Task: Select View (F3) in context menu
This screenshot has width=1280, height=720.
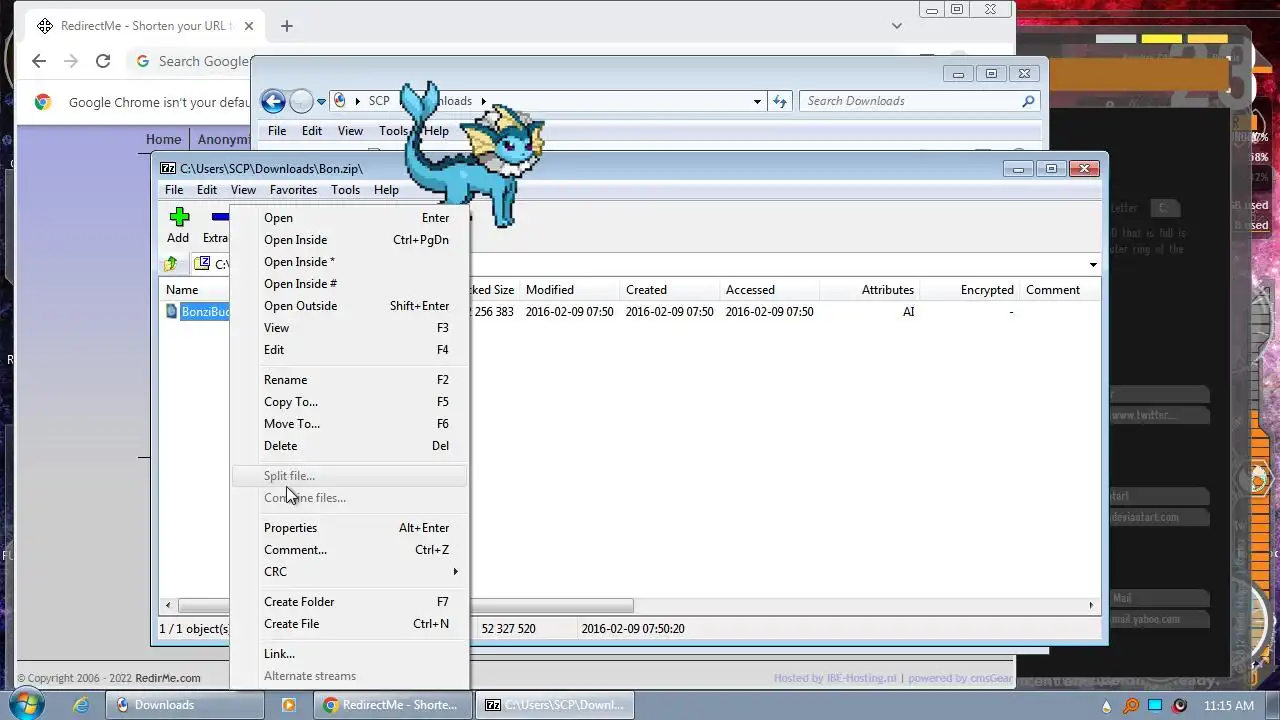Action: (x=350, y=328)
